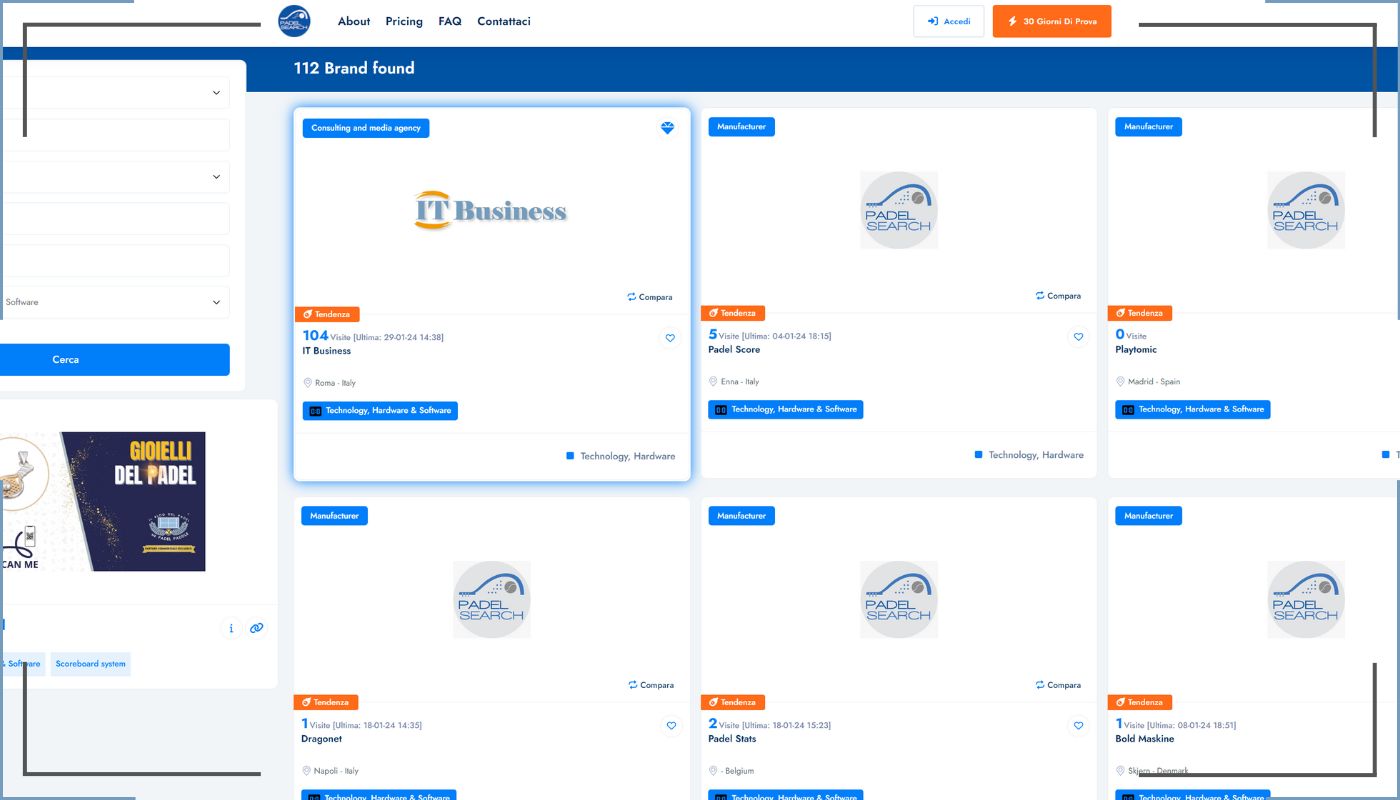The height and width of the screenshot is (800, 1400).
Task: Open the IT Business brand title
Action: (327, 351)
